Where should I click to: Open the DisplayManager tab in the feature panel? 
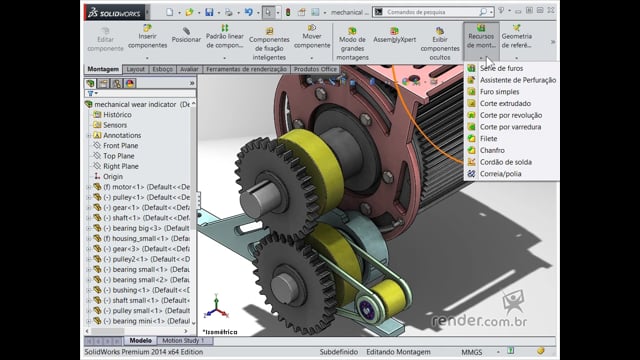[x=130, y=84]
